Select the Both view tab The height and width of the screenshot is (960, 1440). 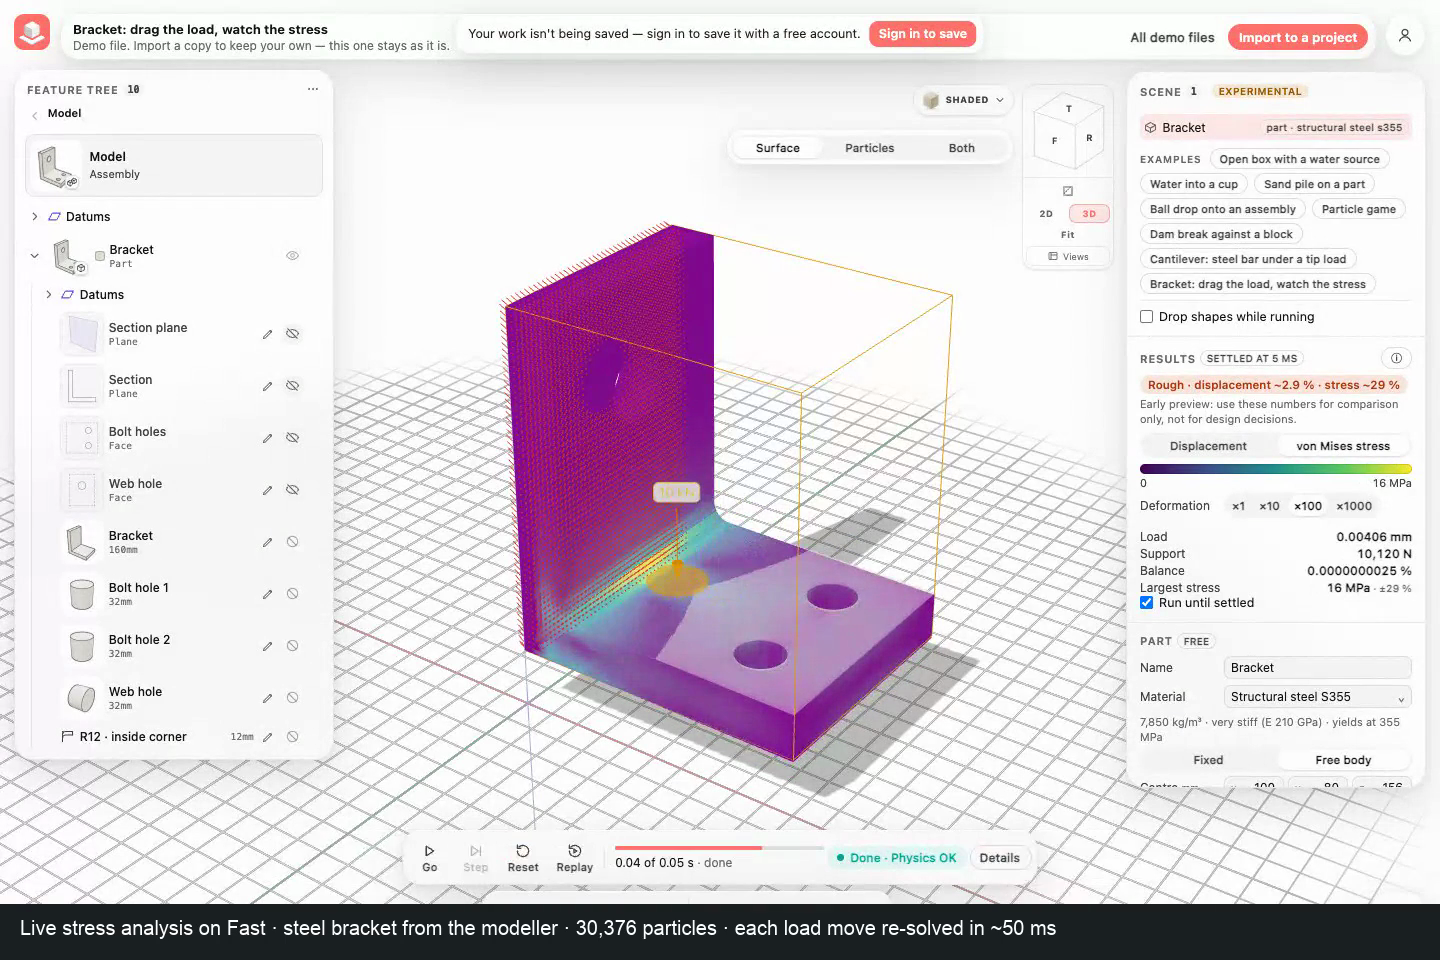point(962,148)
